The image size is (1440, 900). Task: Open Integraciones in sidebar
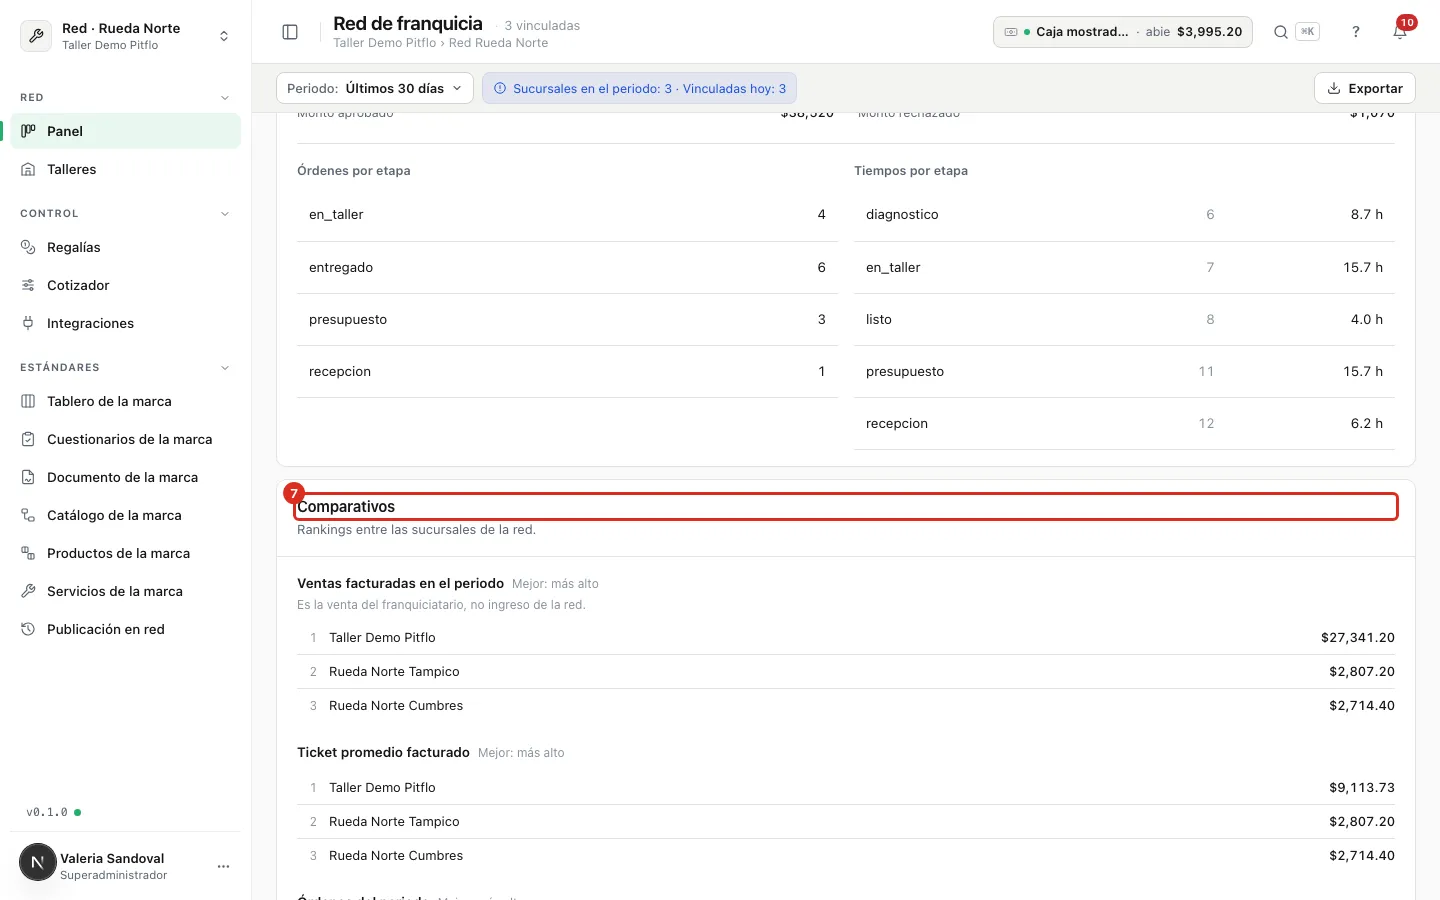click(126, 323)
